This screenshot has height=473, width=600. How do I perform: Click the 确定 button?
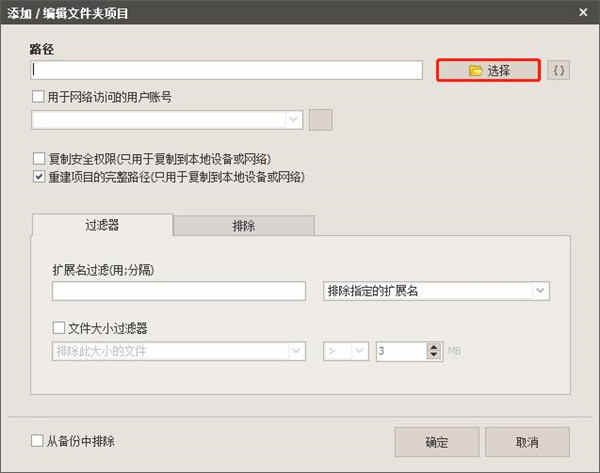coord(436,442)
